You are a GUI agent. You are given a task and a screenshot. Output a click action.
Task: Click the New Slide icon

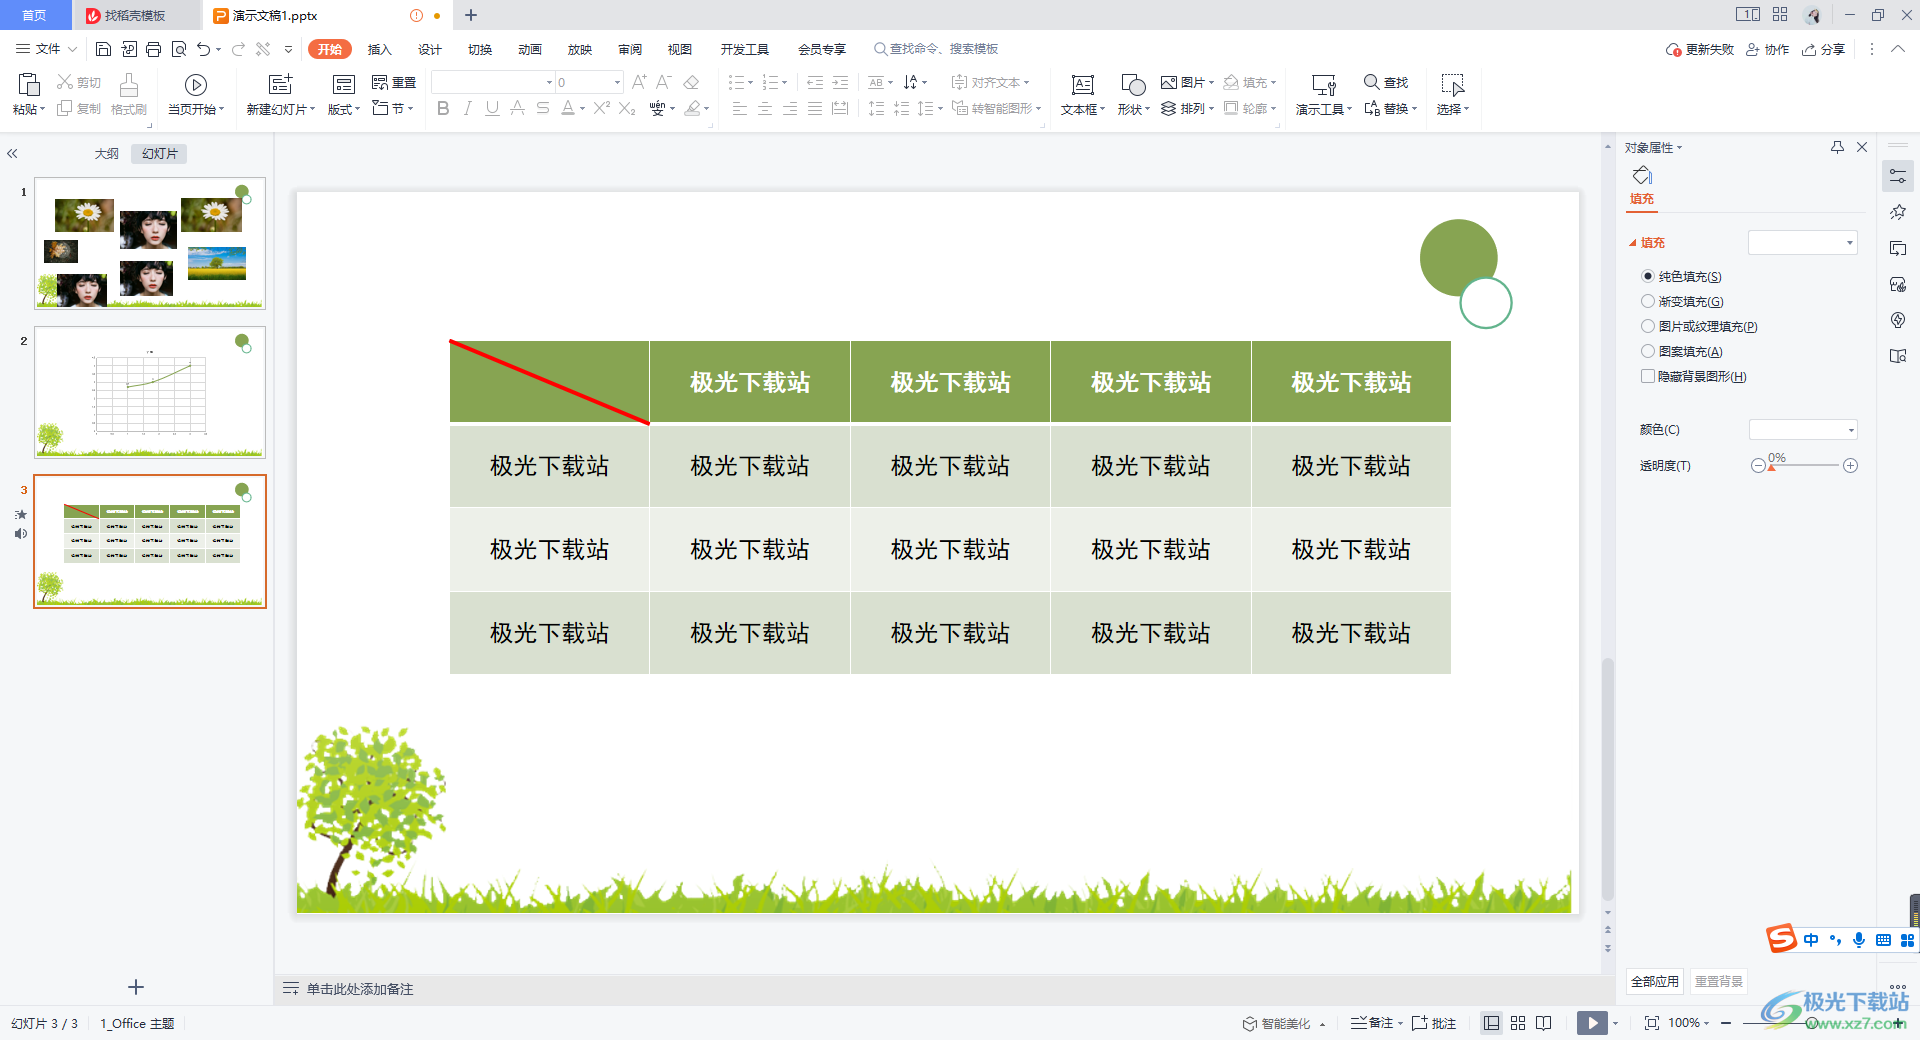coord(281,85)
